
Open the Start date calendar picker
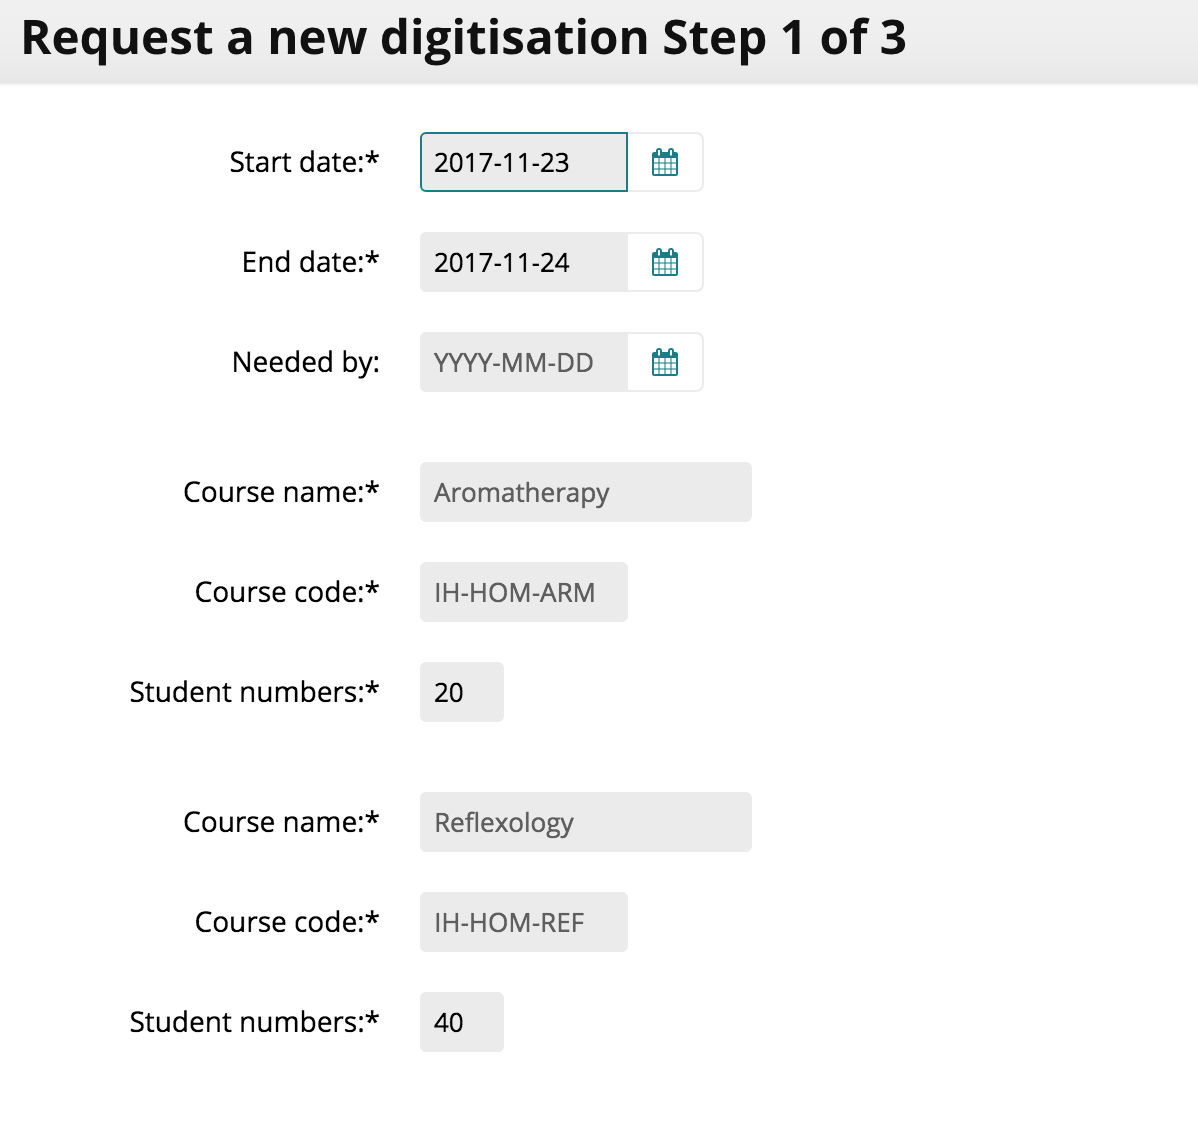665,162
